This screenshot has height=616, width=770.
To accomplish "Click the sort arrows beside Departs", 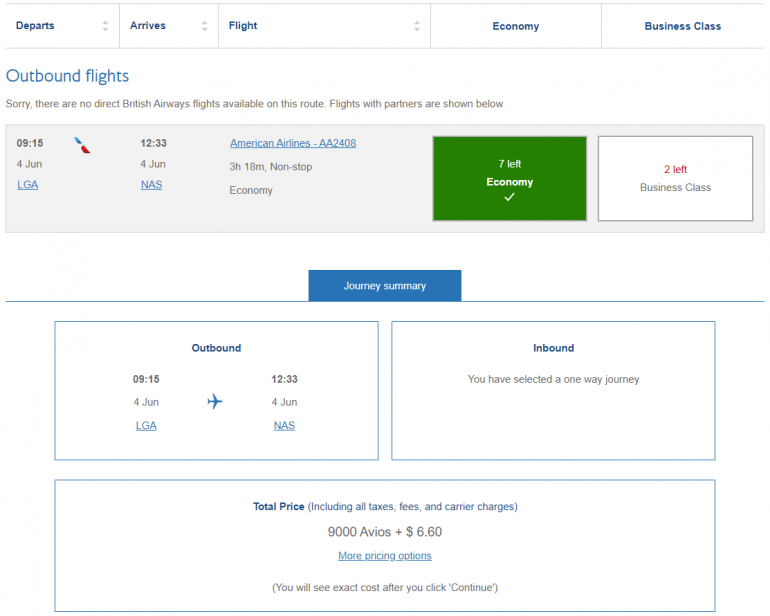I will tap(105, 26).
